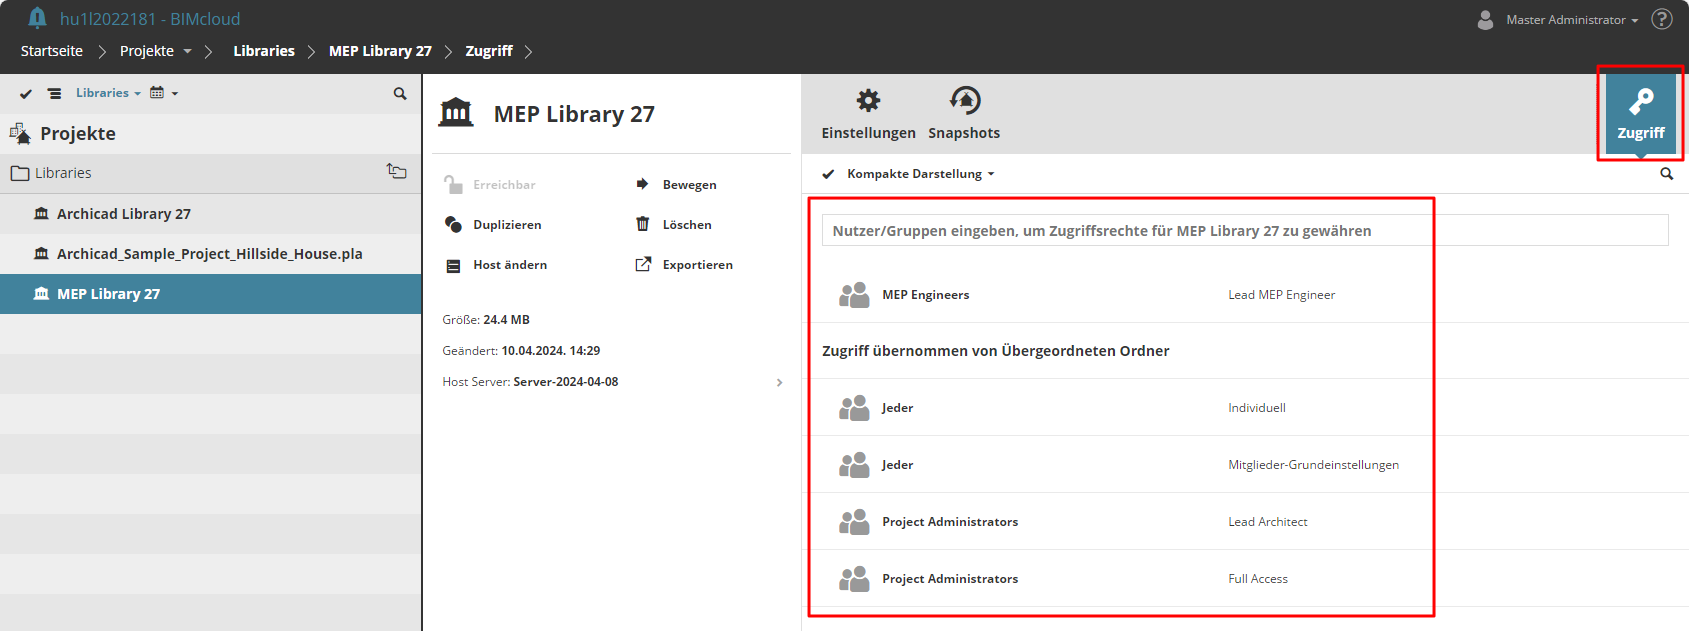Click the Löschen trash icon
The height and width of the screenshot is (631, 1689).
(643, 225)
